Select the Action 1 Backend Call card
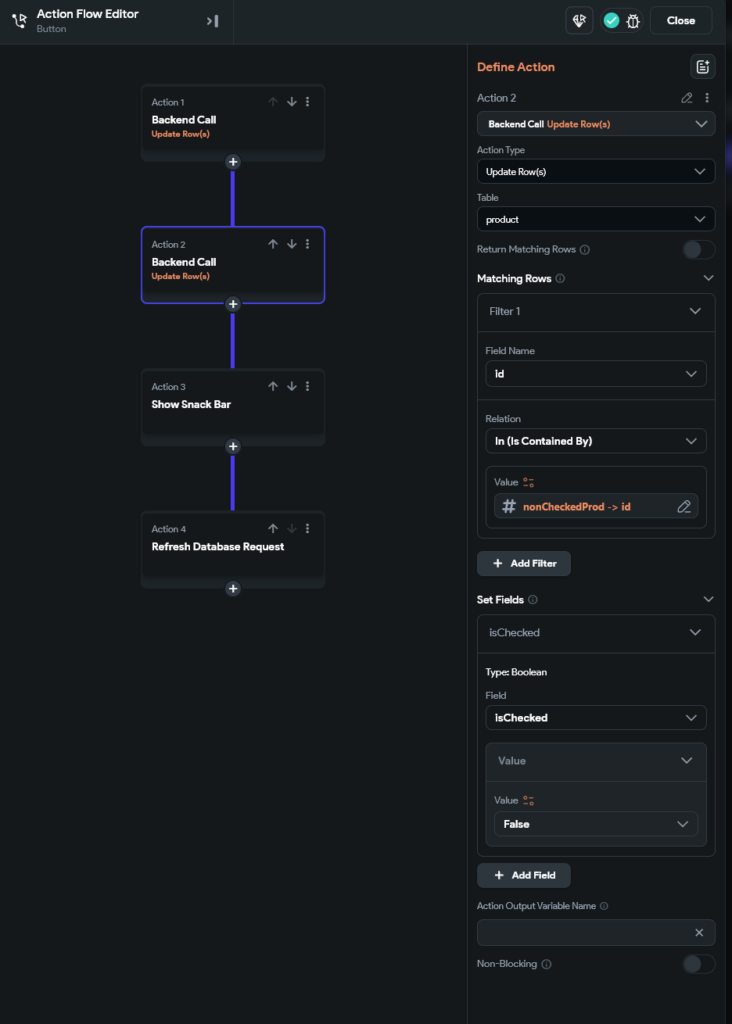The height and width of the screenshot is (1024, 732). (x=233, y=123)
